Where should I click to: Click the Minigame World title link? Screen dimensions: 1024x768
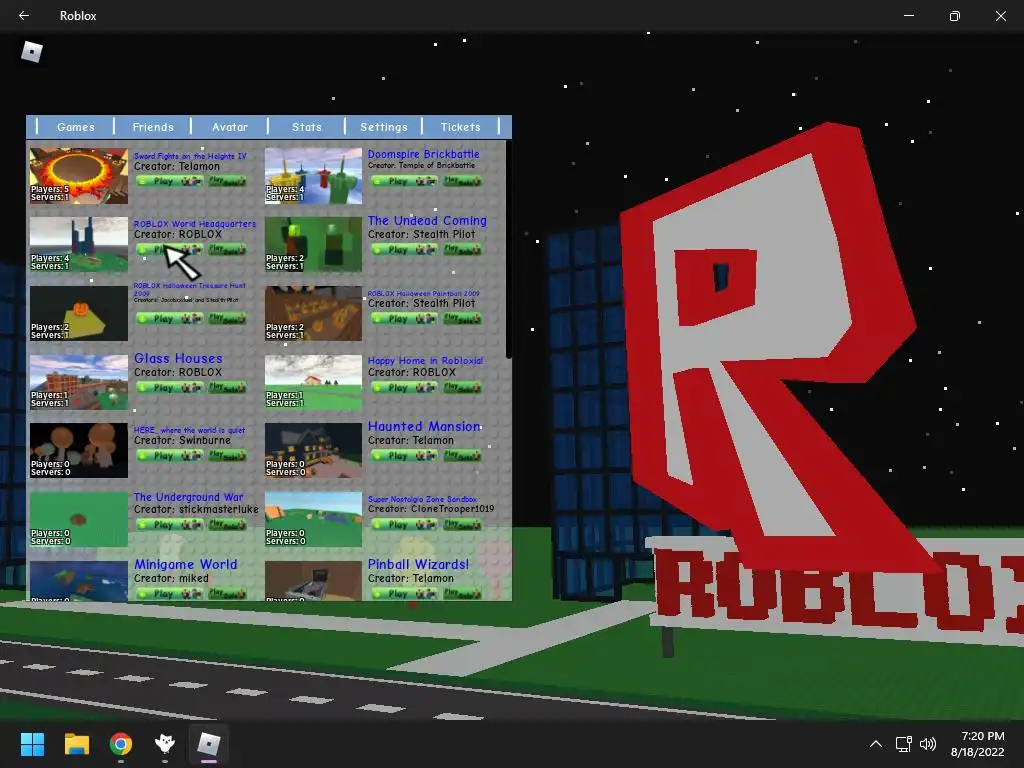(185, 564)
